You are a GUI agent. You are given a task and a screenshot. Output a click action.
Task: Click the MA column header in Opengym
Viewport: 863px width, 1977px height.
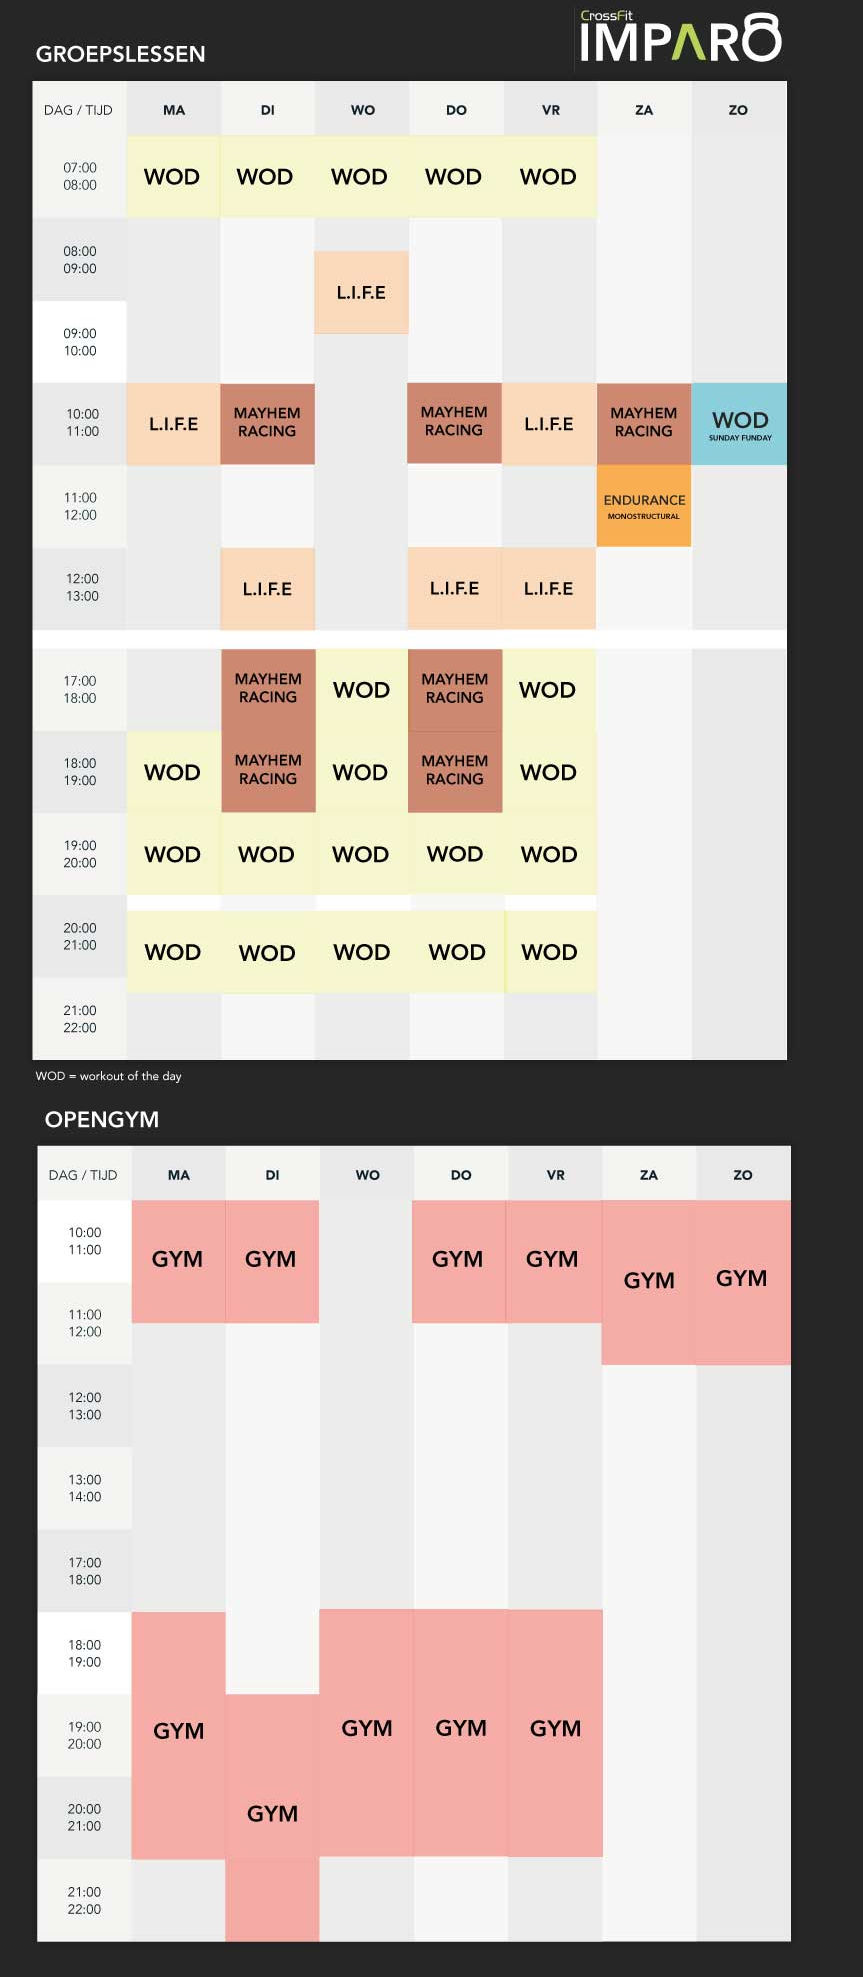pos(179,1175)
